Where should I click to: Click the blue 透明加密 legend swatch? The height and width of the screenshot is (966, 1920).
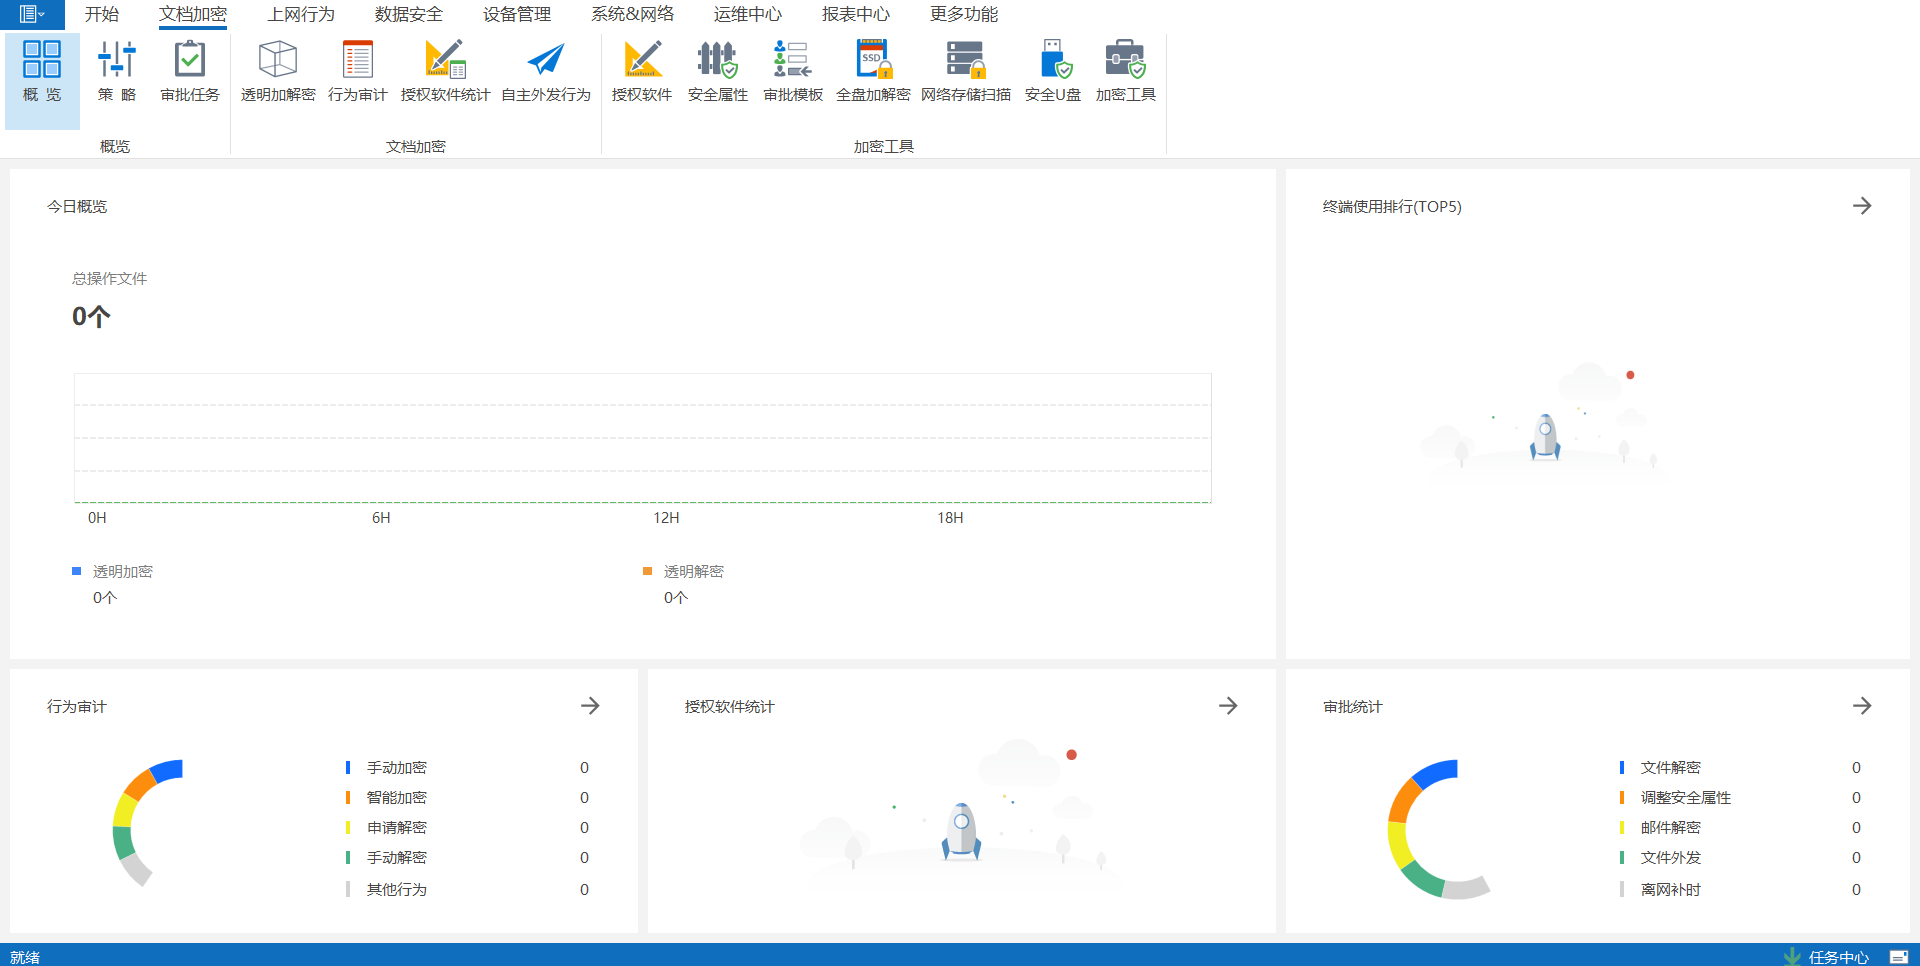click(76, 571)
